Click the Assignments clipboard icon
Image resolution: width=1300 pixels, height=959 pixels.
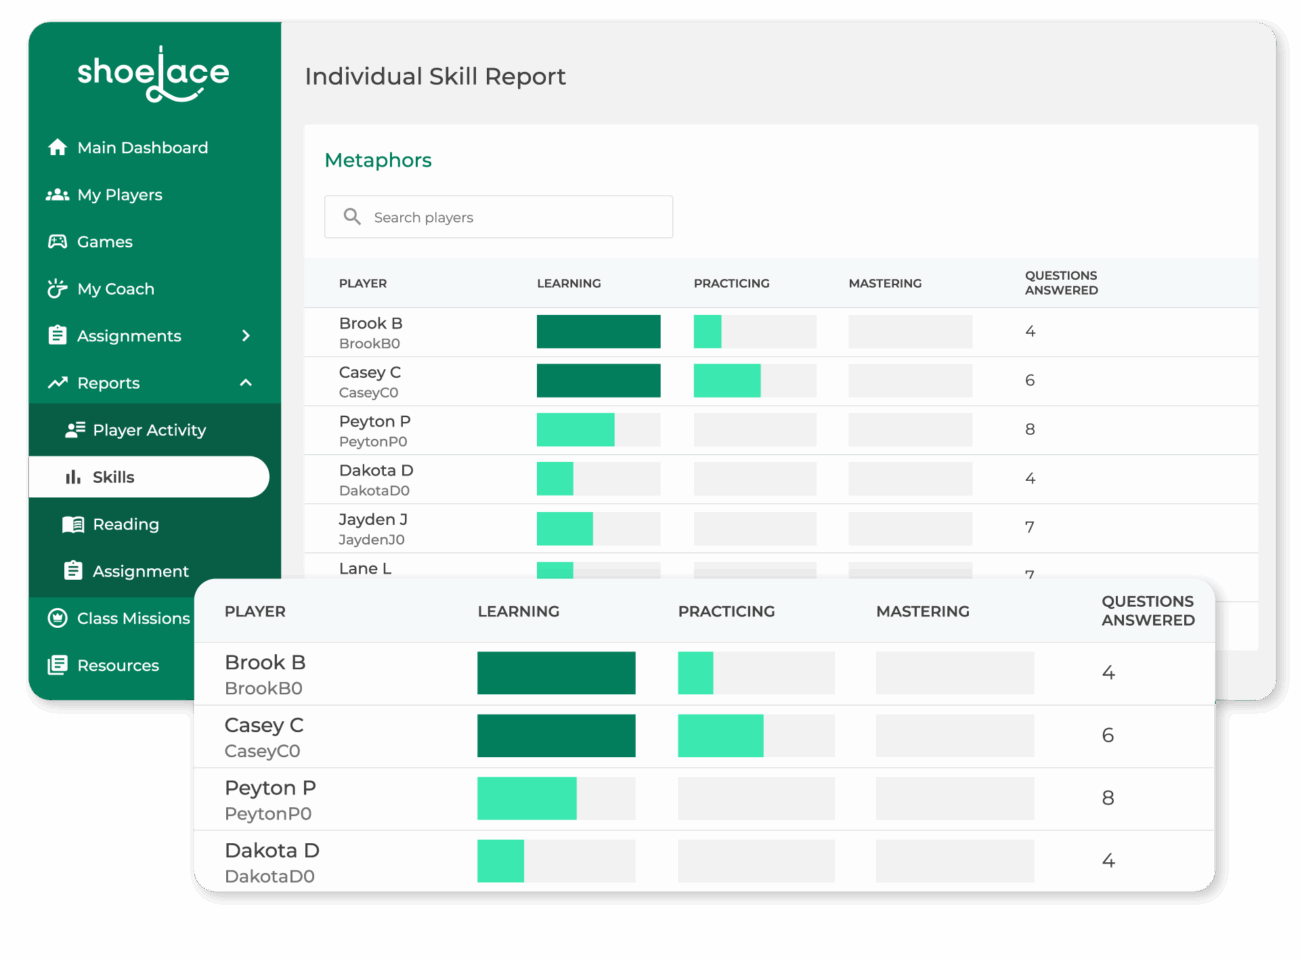57,336
